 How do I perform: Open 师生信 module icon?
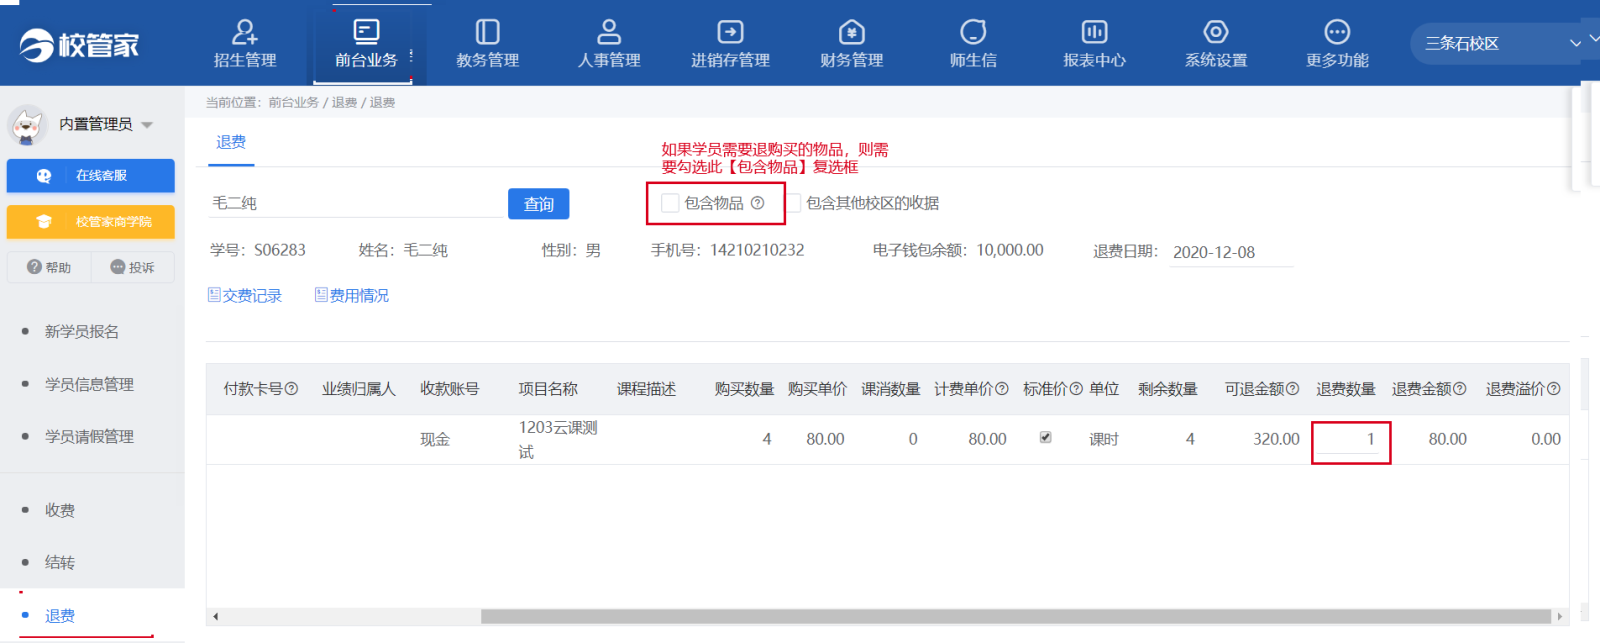click(x=973, y=32)
